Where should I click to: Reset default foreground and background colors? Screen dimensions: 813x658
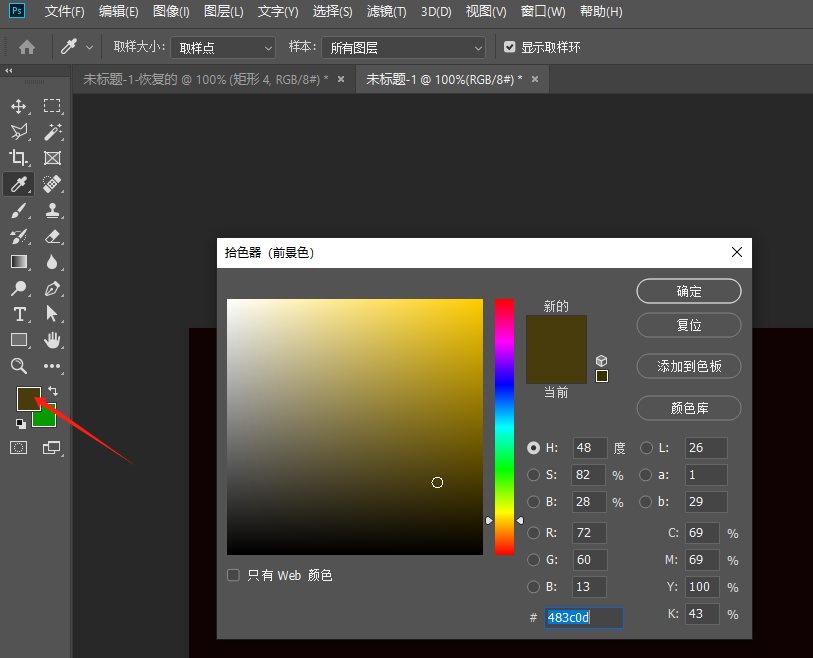(x=21, y=424)
